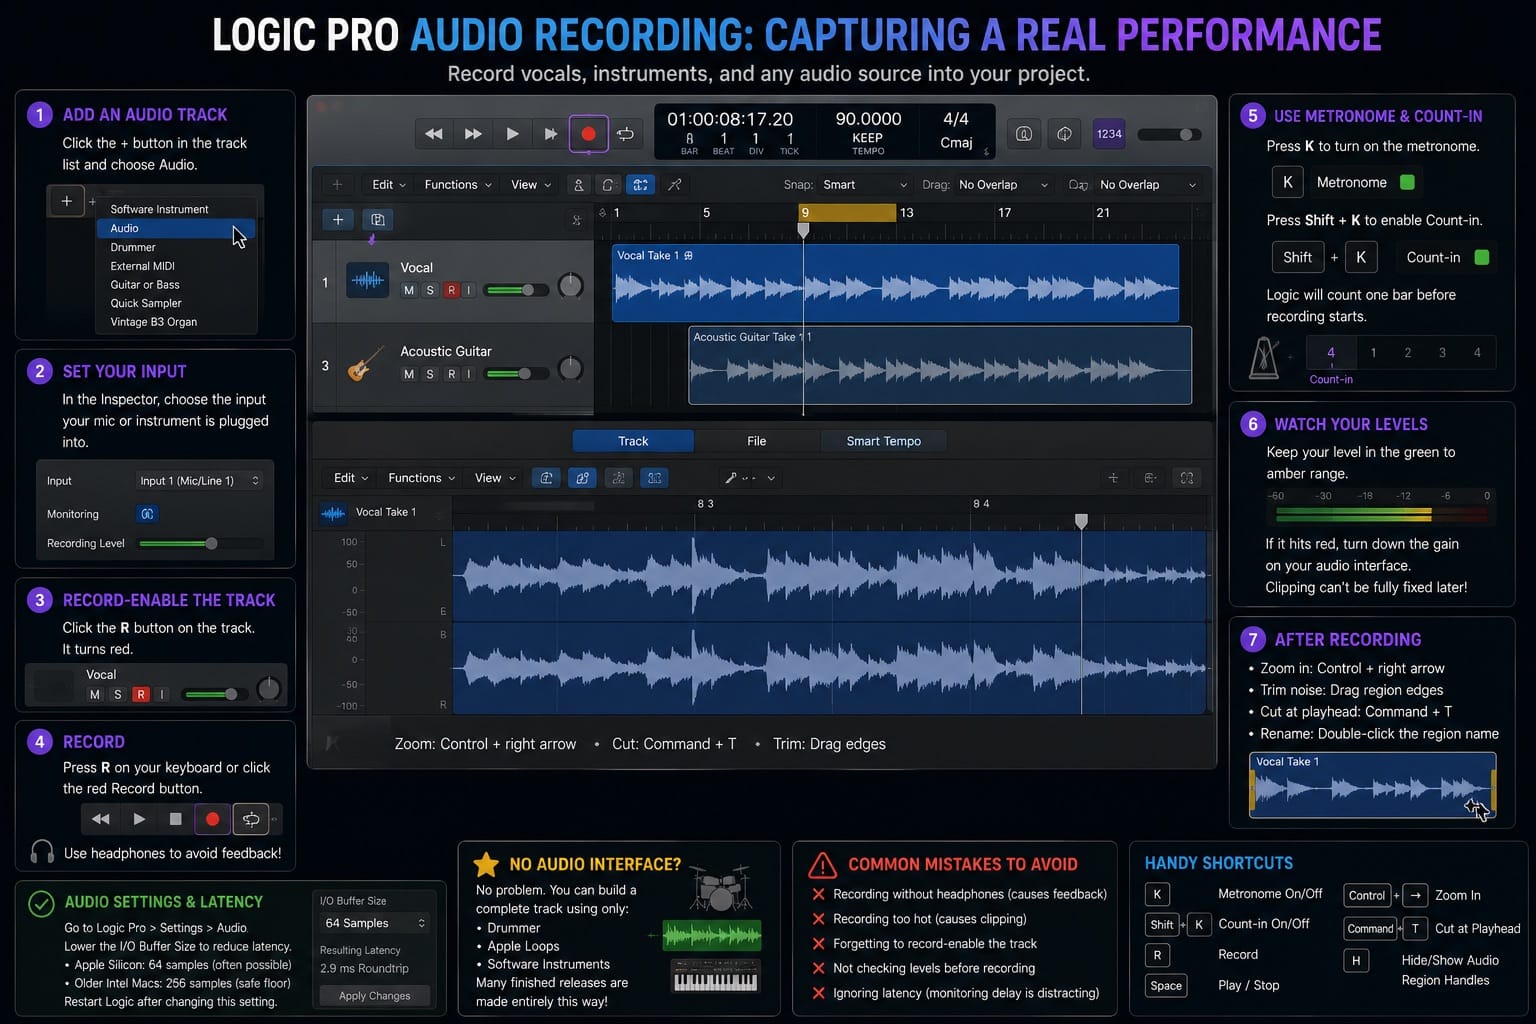Click the Vocal Take 1 waveform icon in audio editor
The image size is (1536, 1024).
coord(332,513)
